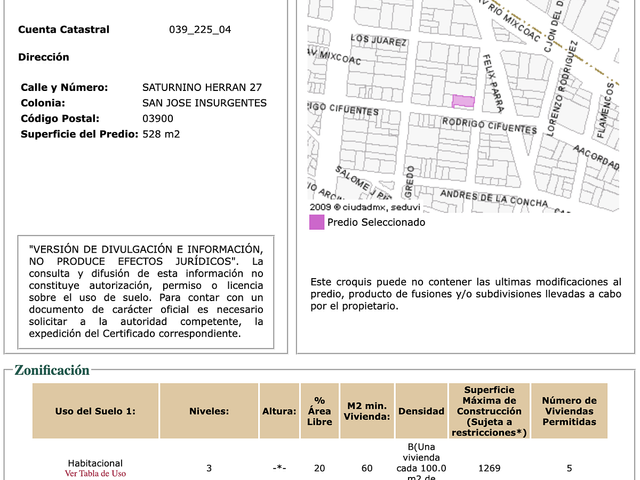Click the 'RODRIGO CIFUENTES' street label on map
This screenshot has height=480, width=640.
tap(489, 126)
